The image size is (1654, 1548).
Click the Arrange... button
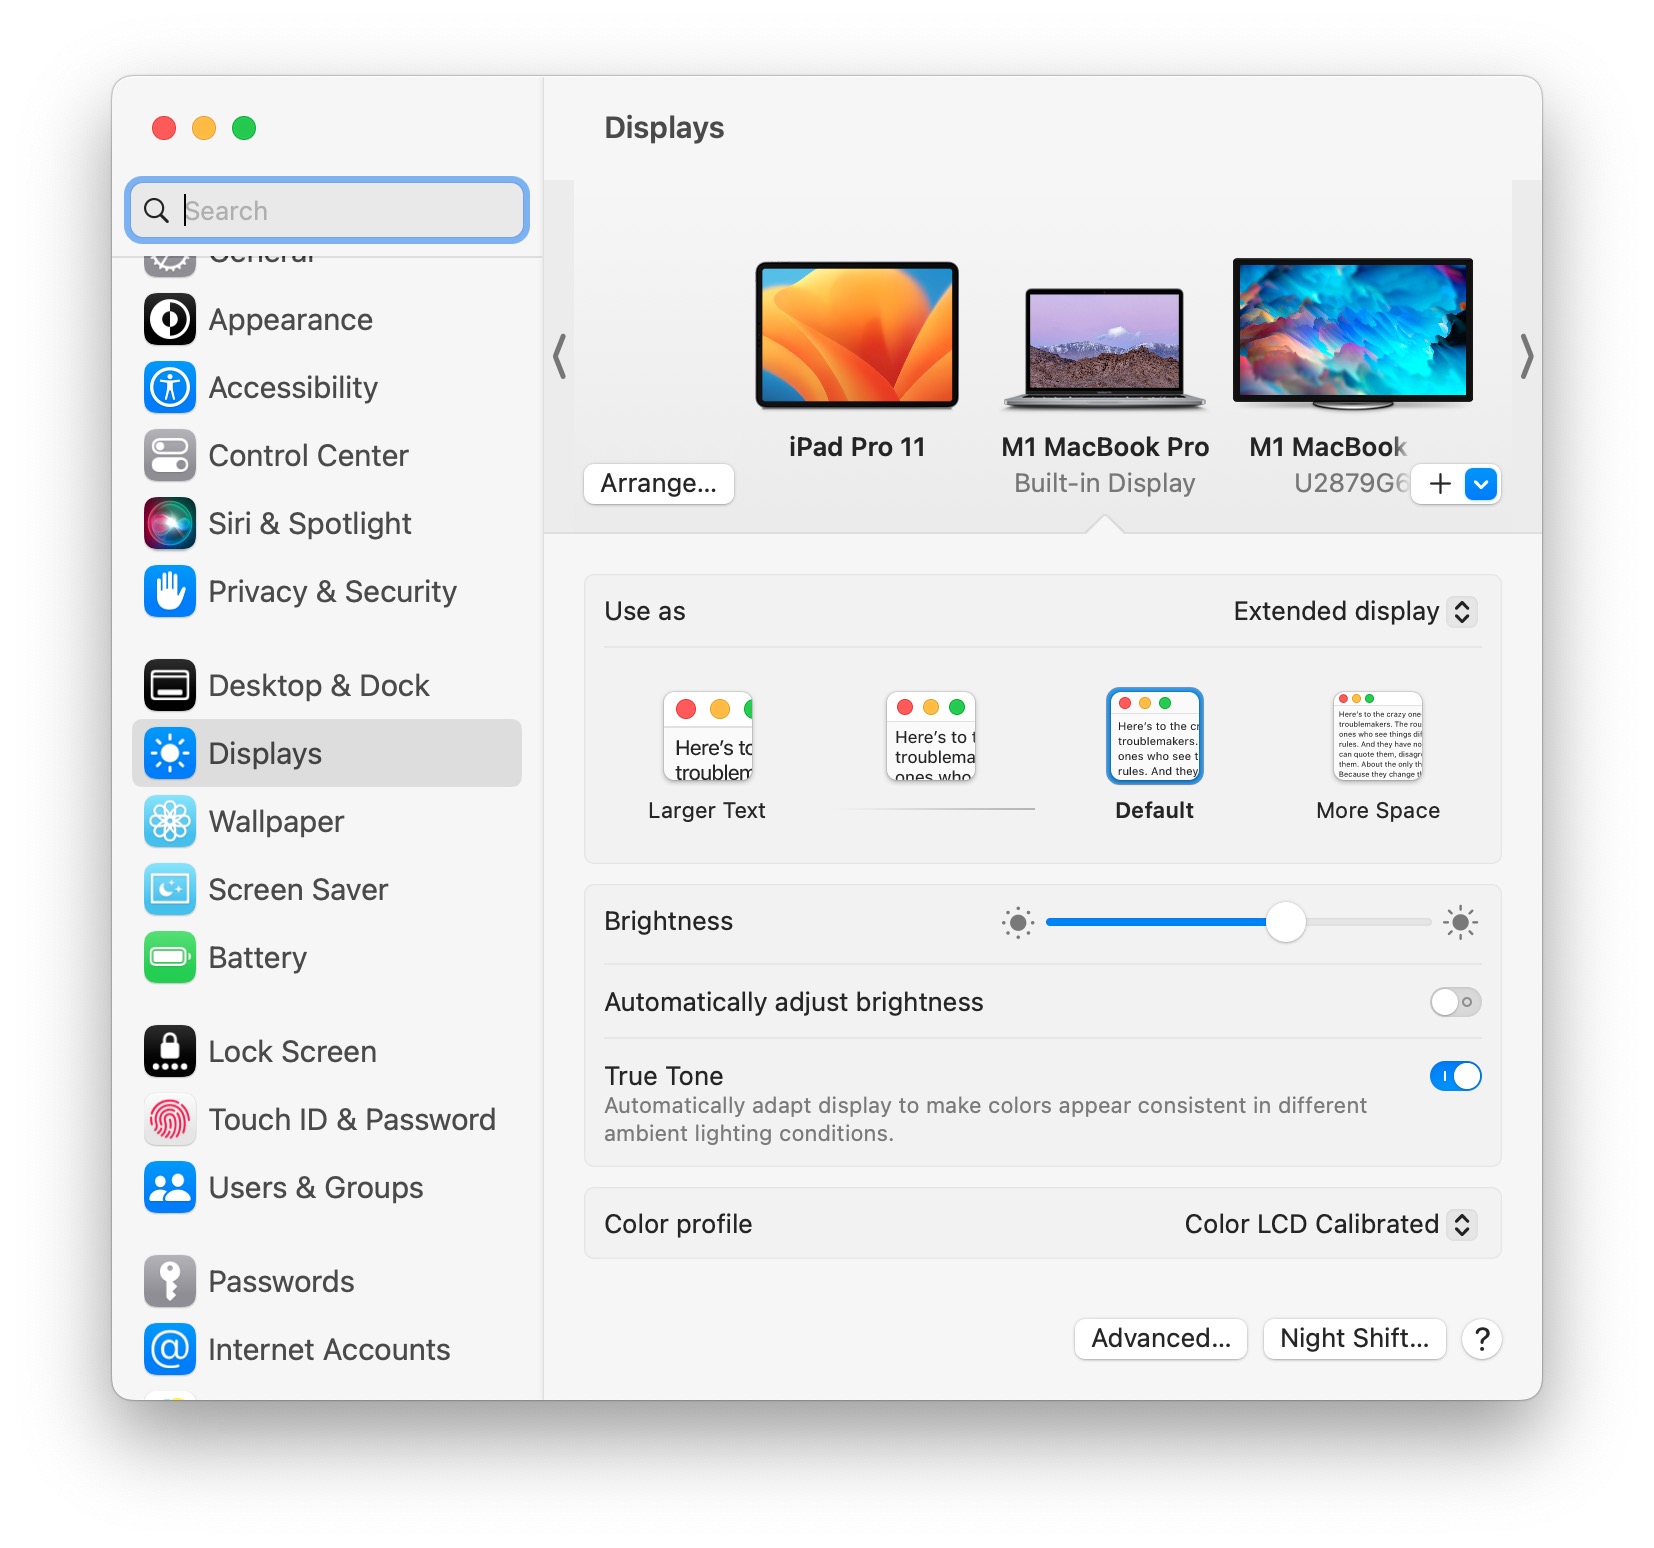pos(658,484)
